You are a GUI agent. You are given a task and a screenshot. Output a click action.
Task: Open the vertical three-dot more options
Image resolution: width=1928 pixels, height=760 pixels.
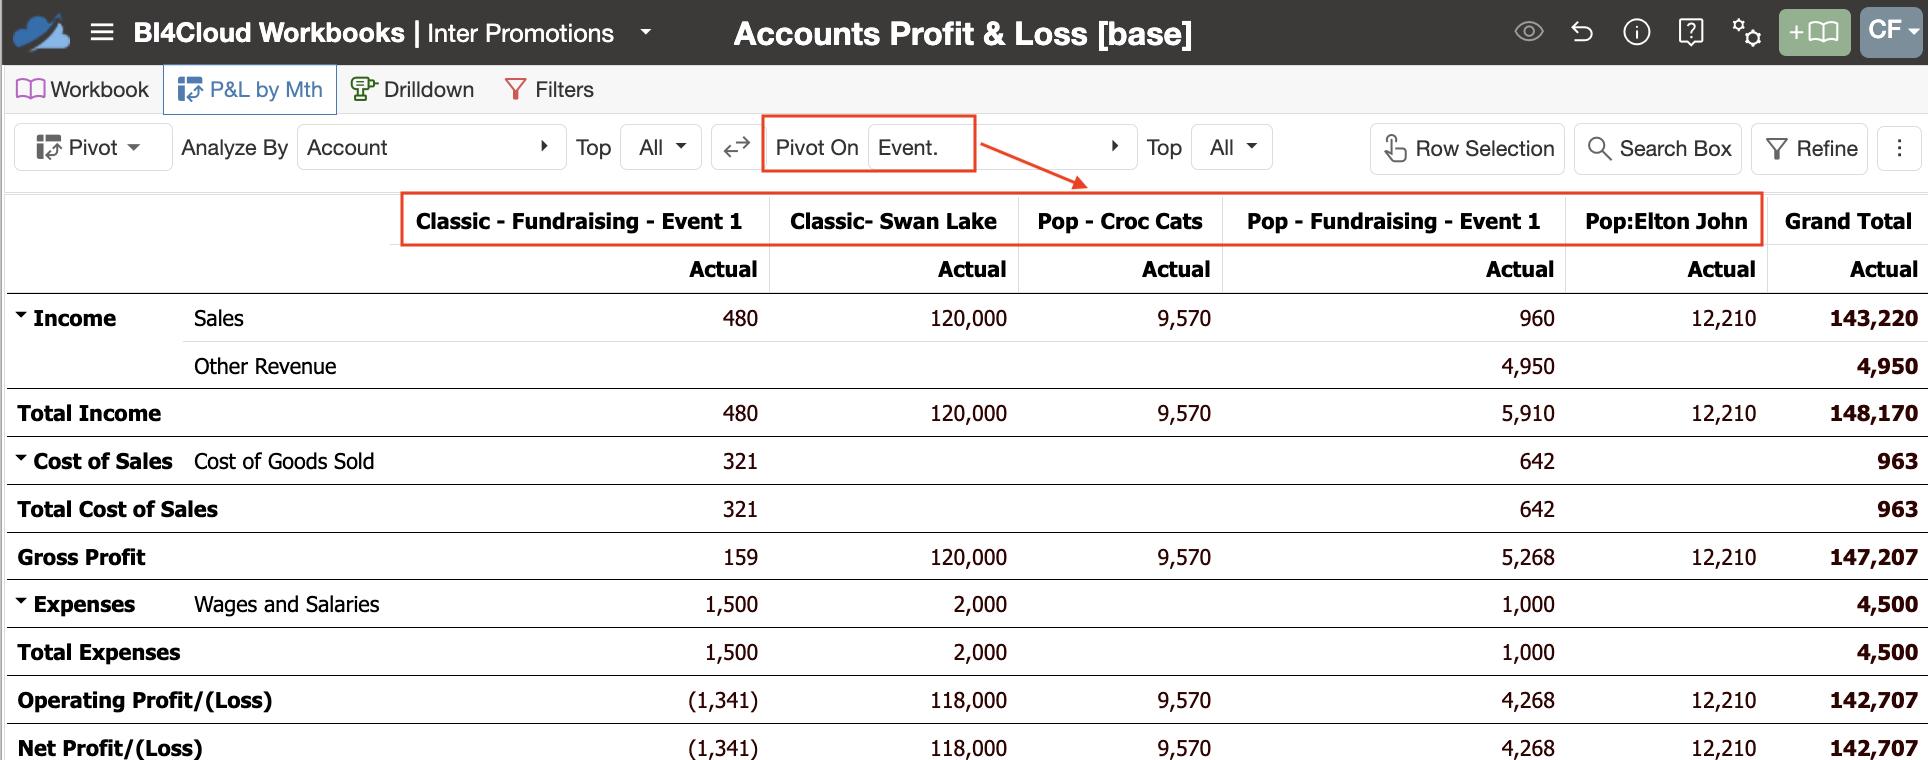pyautogui.click(x=1899, y=148)
